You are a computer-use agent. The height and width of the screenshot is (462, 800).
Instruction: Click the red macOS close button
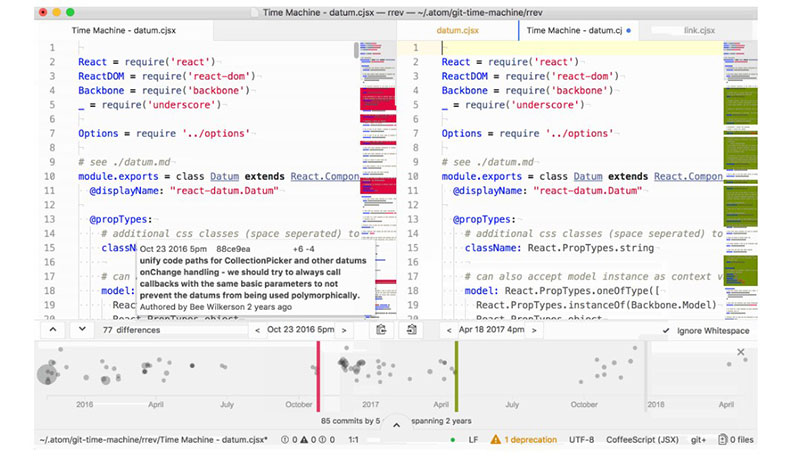pyautogui.click(x=43, y=12)
